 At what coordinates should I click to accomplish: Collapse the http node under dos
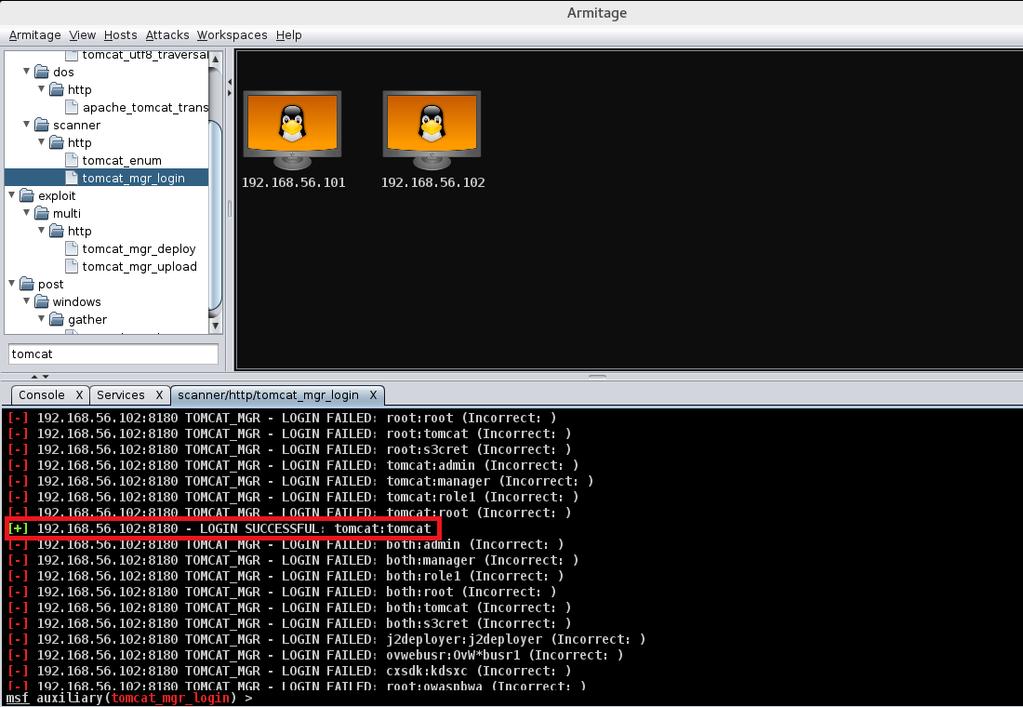[x=42, y=88]
